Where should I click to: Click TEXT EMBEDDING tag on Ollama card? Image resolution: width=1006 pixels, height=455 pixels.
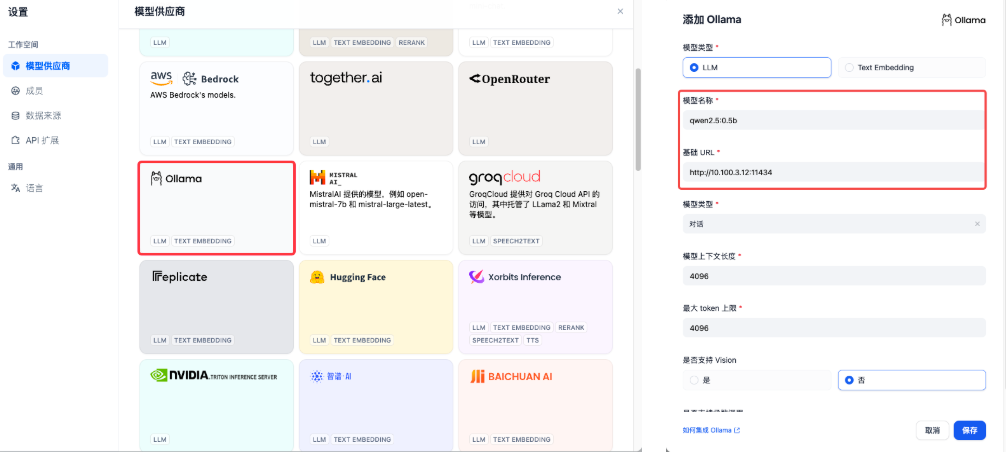coord(203,241)
